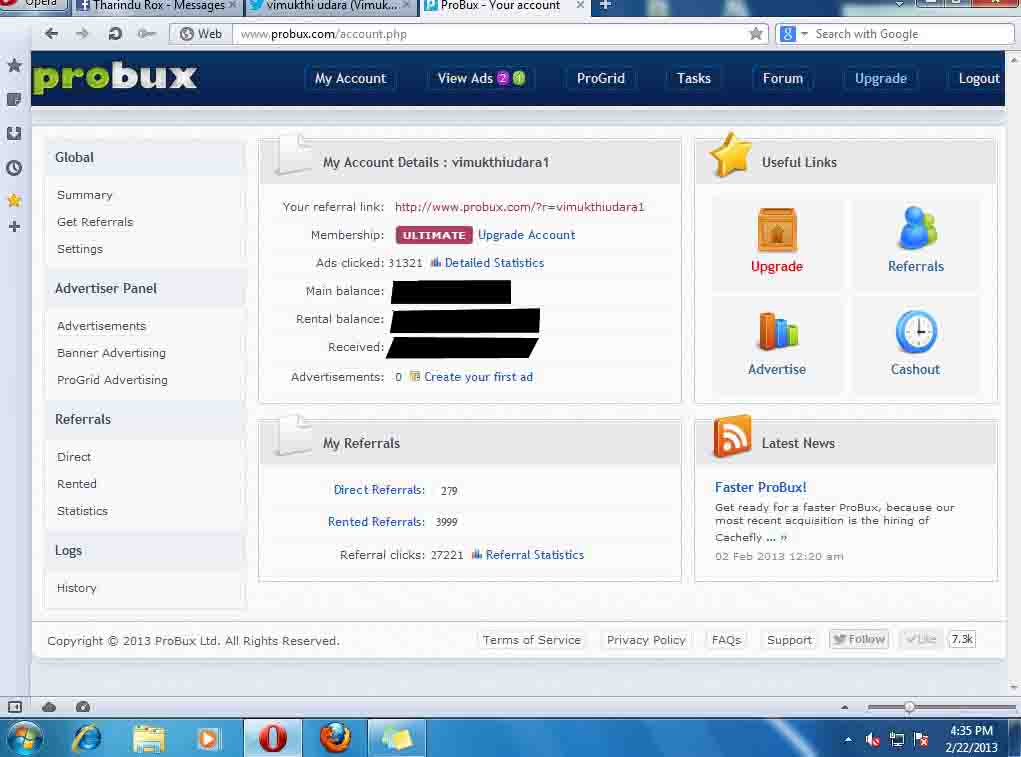Screen dimensions: 1021x757
Task: Open Opera sidebar bookmarks star panel
Action: coord(14,65)
